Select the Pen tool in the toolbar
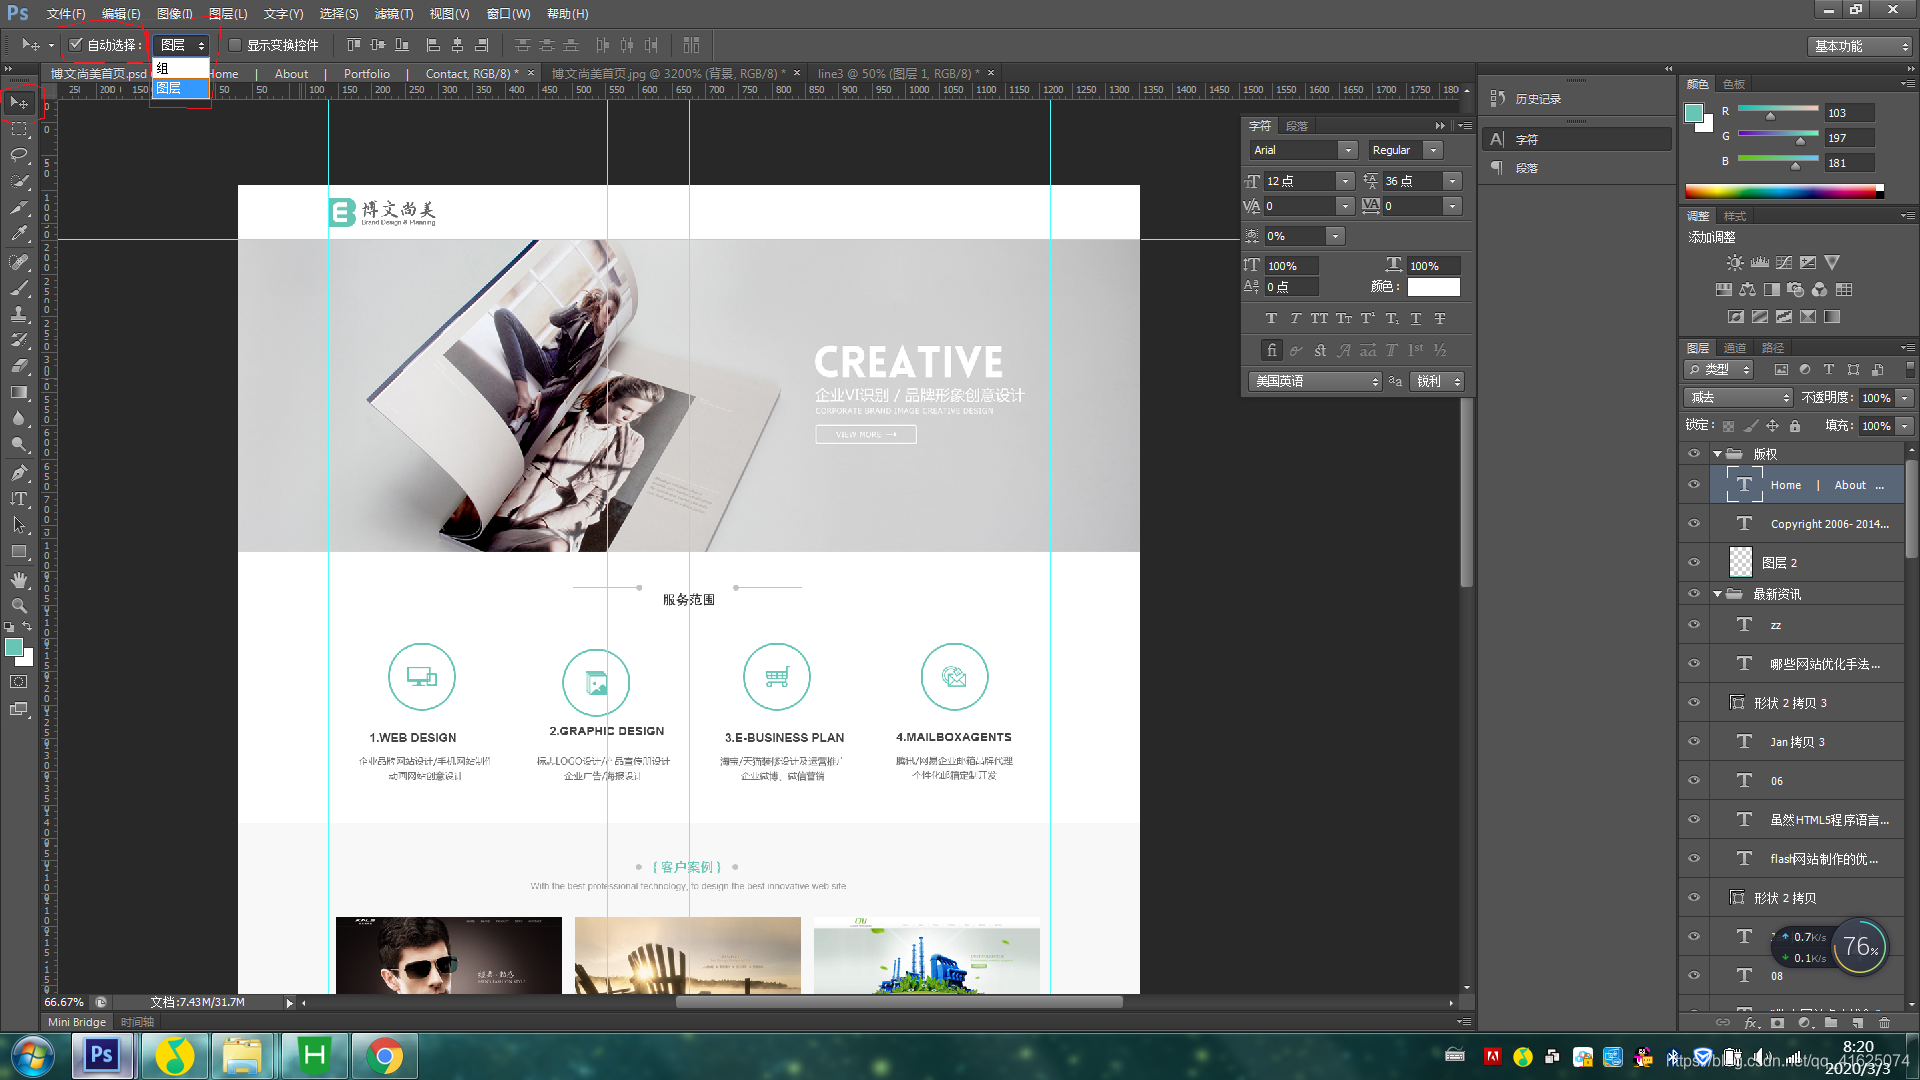 tap(19, 473)
